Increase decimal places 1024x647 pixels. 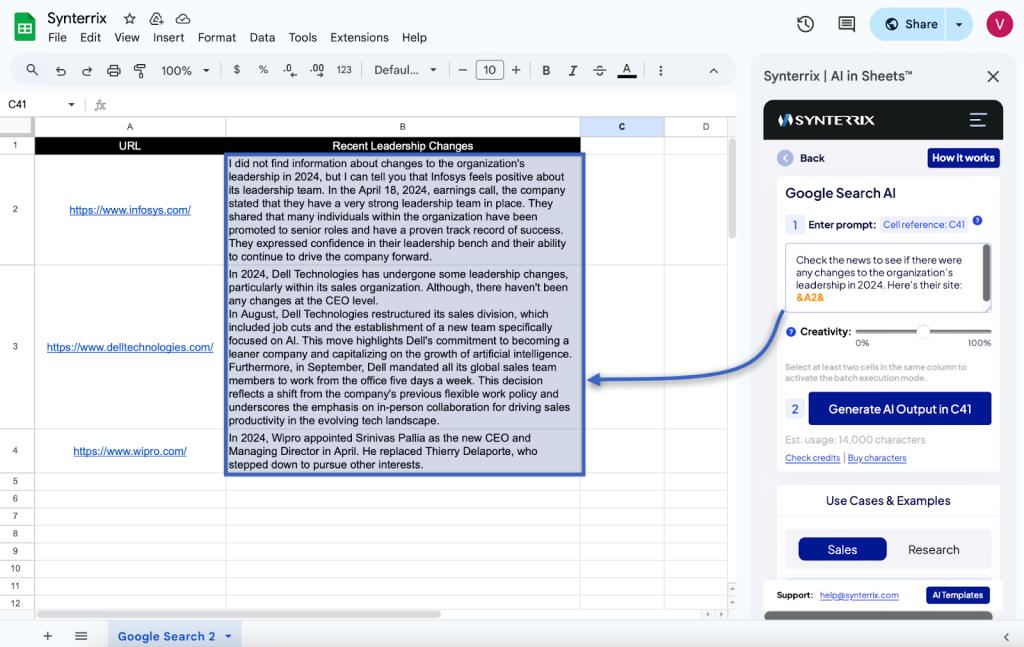(317, 70)
